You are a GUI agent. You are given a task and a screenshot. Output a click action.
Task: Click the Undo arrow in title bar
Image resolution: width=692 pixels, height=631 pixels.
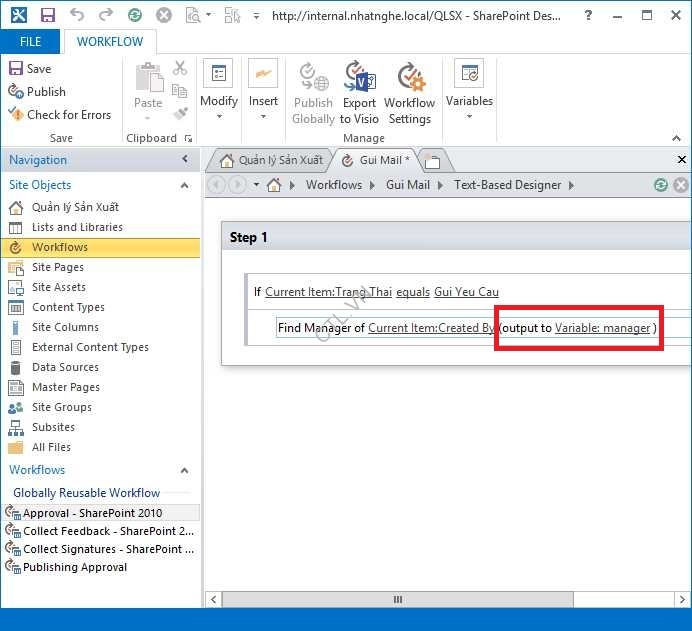click(77, 16)
